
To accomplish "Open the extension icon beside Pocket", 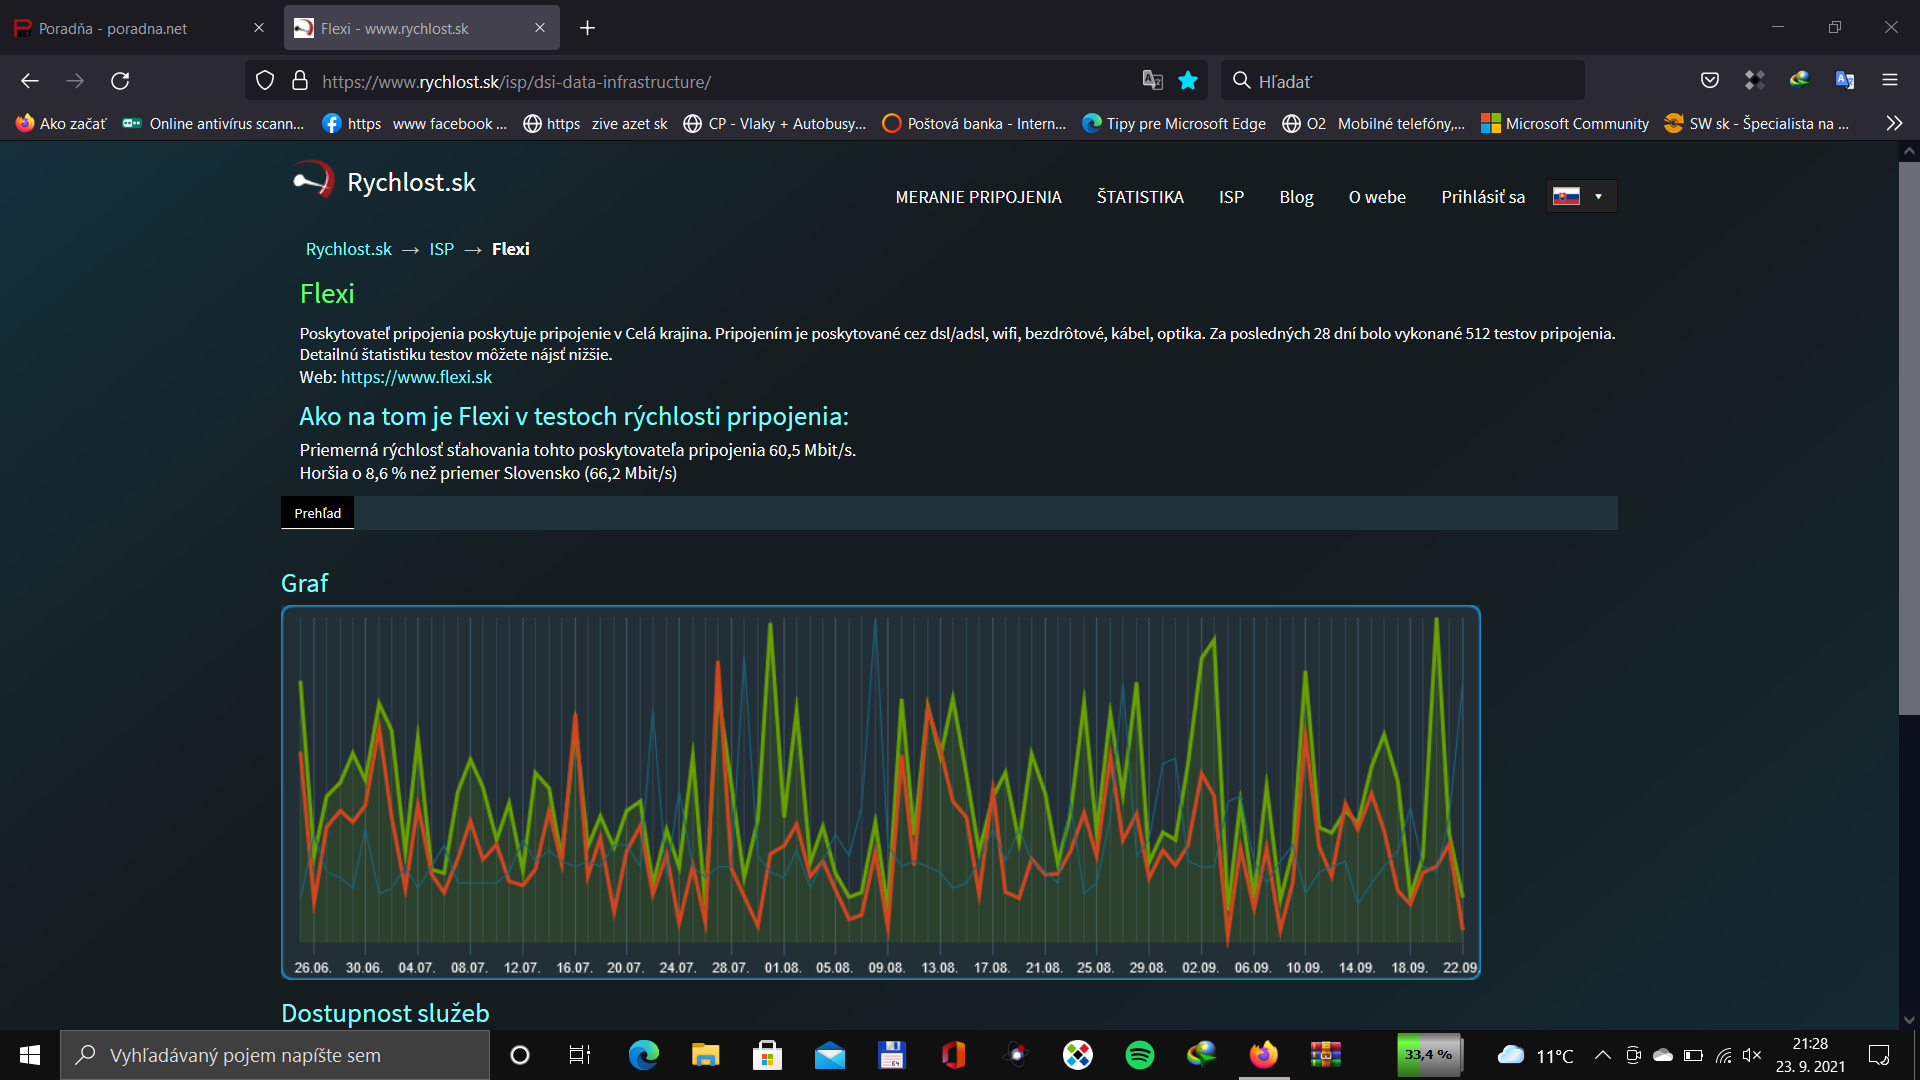I will pos(1754,81).
